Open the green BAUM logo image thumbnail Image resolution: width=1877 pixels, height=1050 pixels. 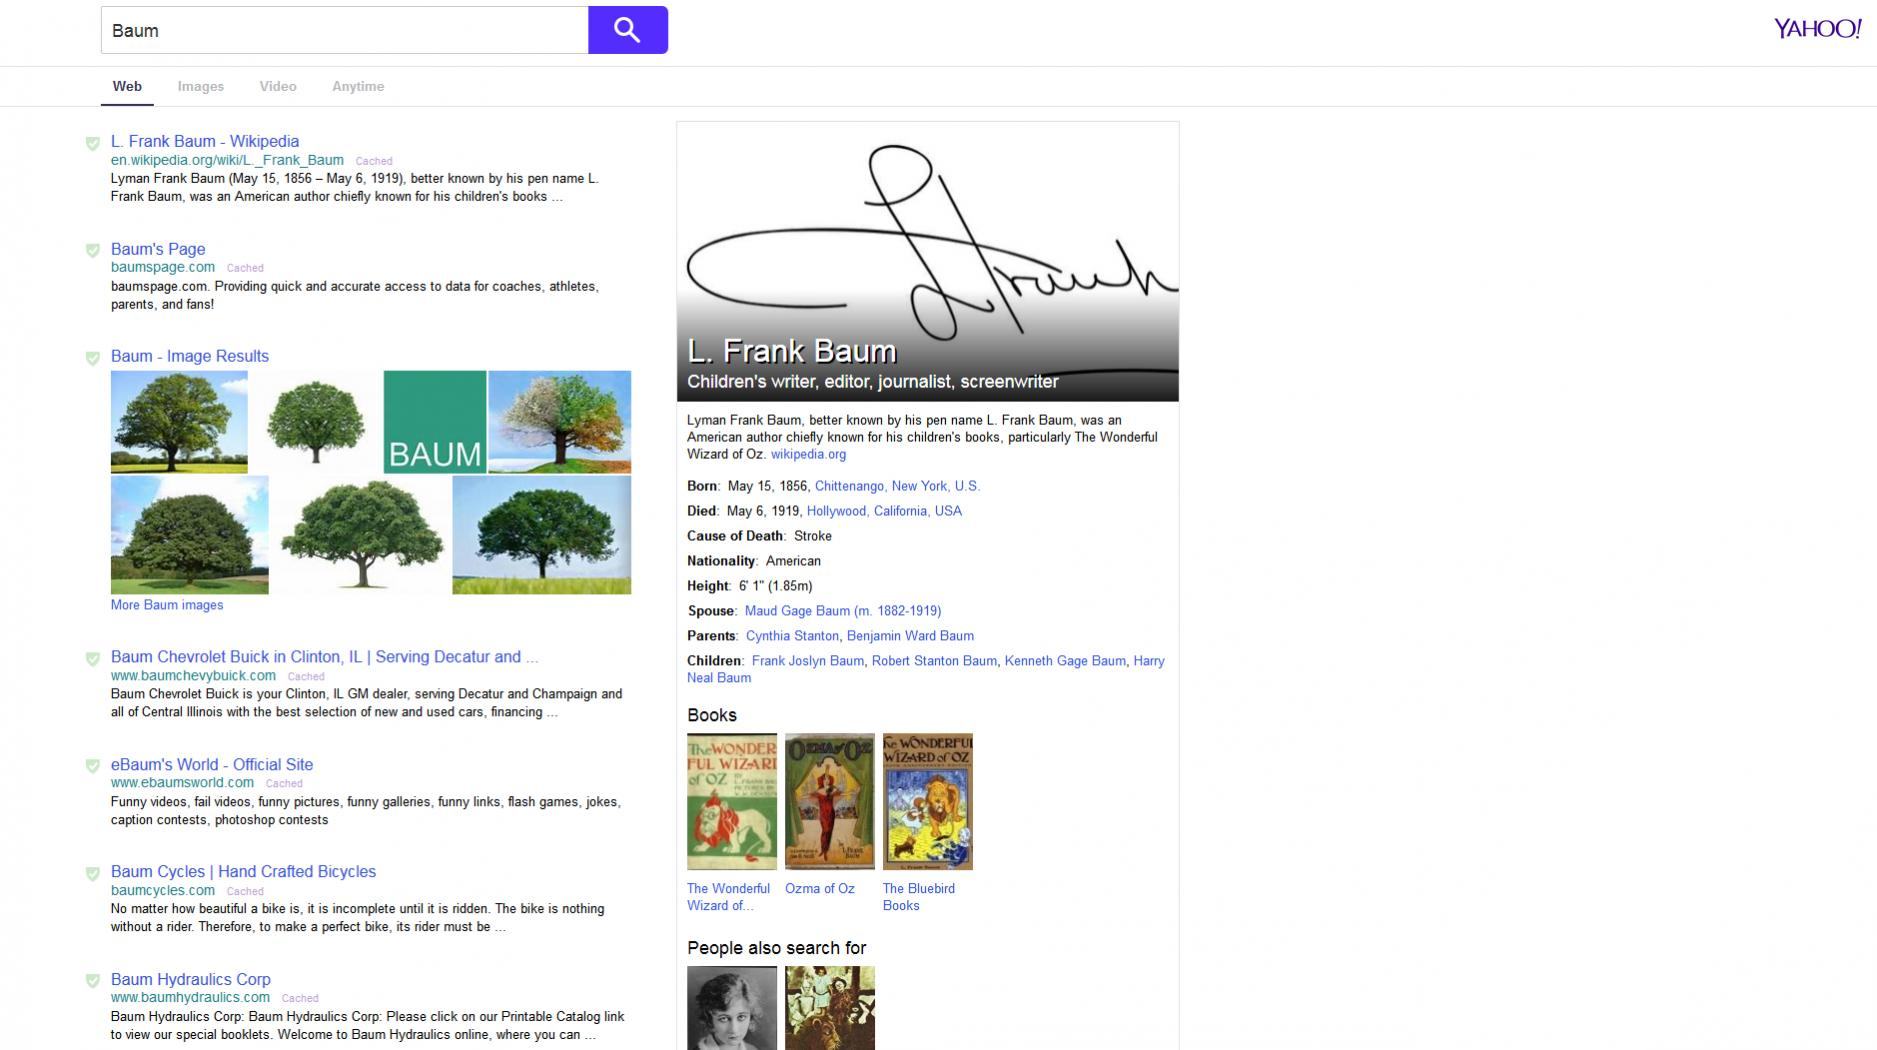435,422
